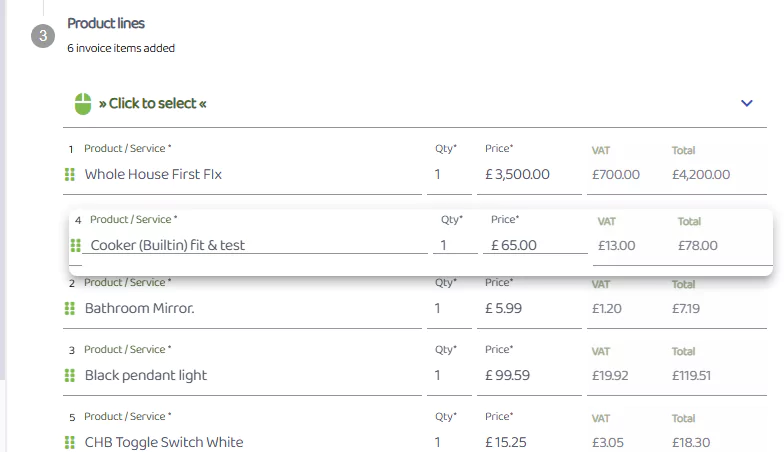Click the £3,500.00 price field

tap(530, 174)
